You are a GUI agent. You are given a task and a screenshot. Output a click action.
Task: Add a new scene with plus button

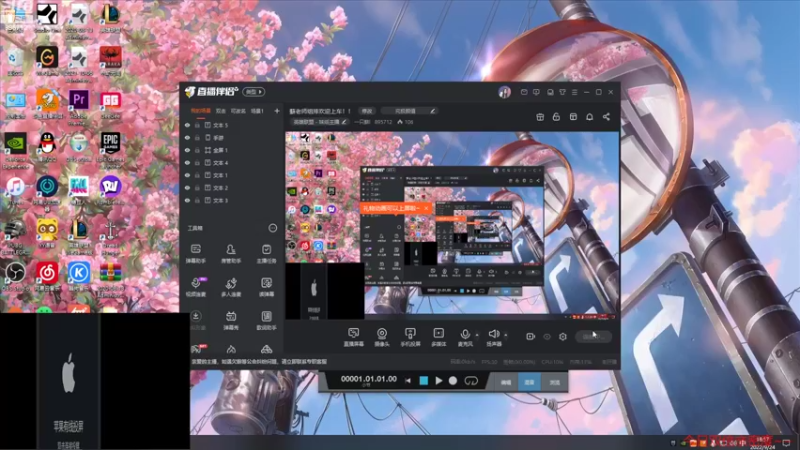click(x=277, y=111)
